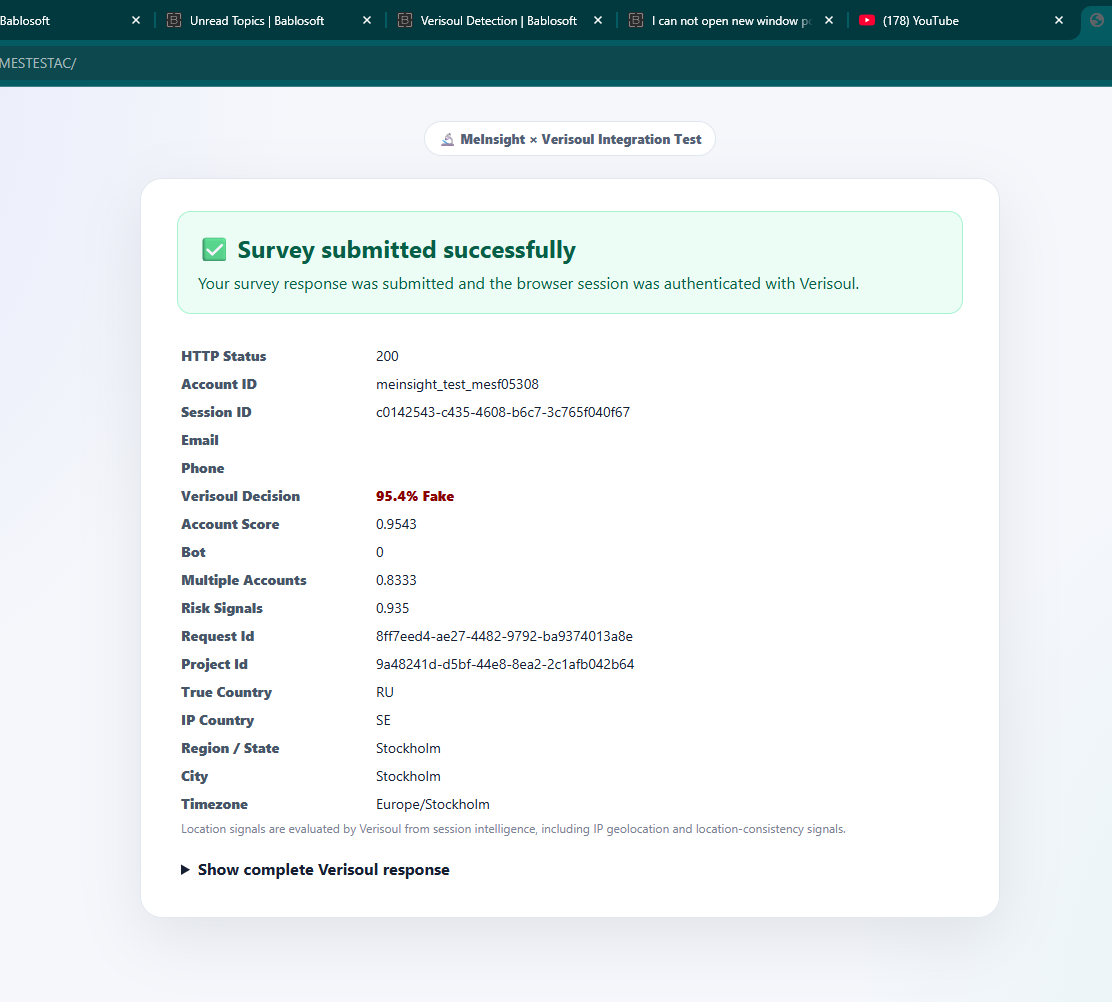Click the 'Email' field label

coord(200,440)
